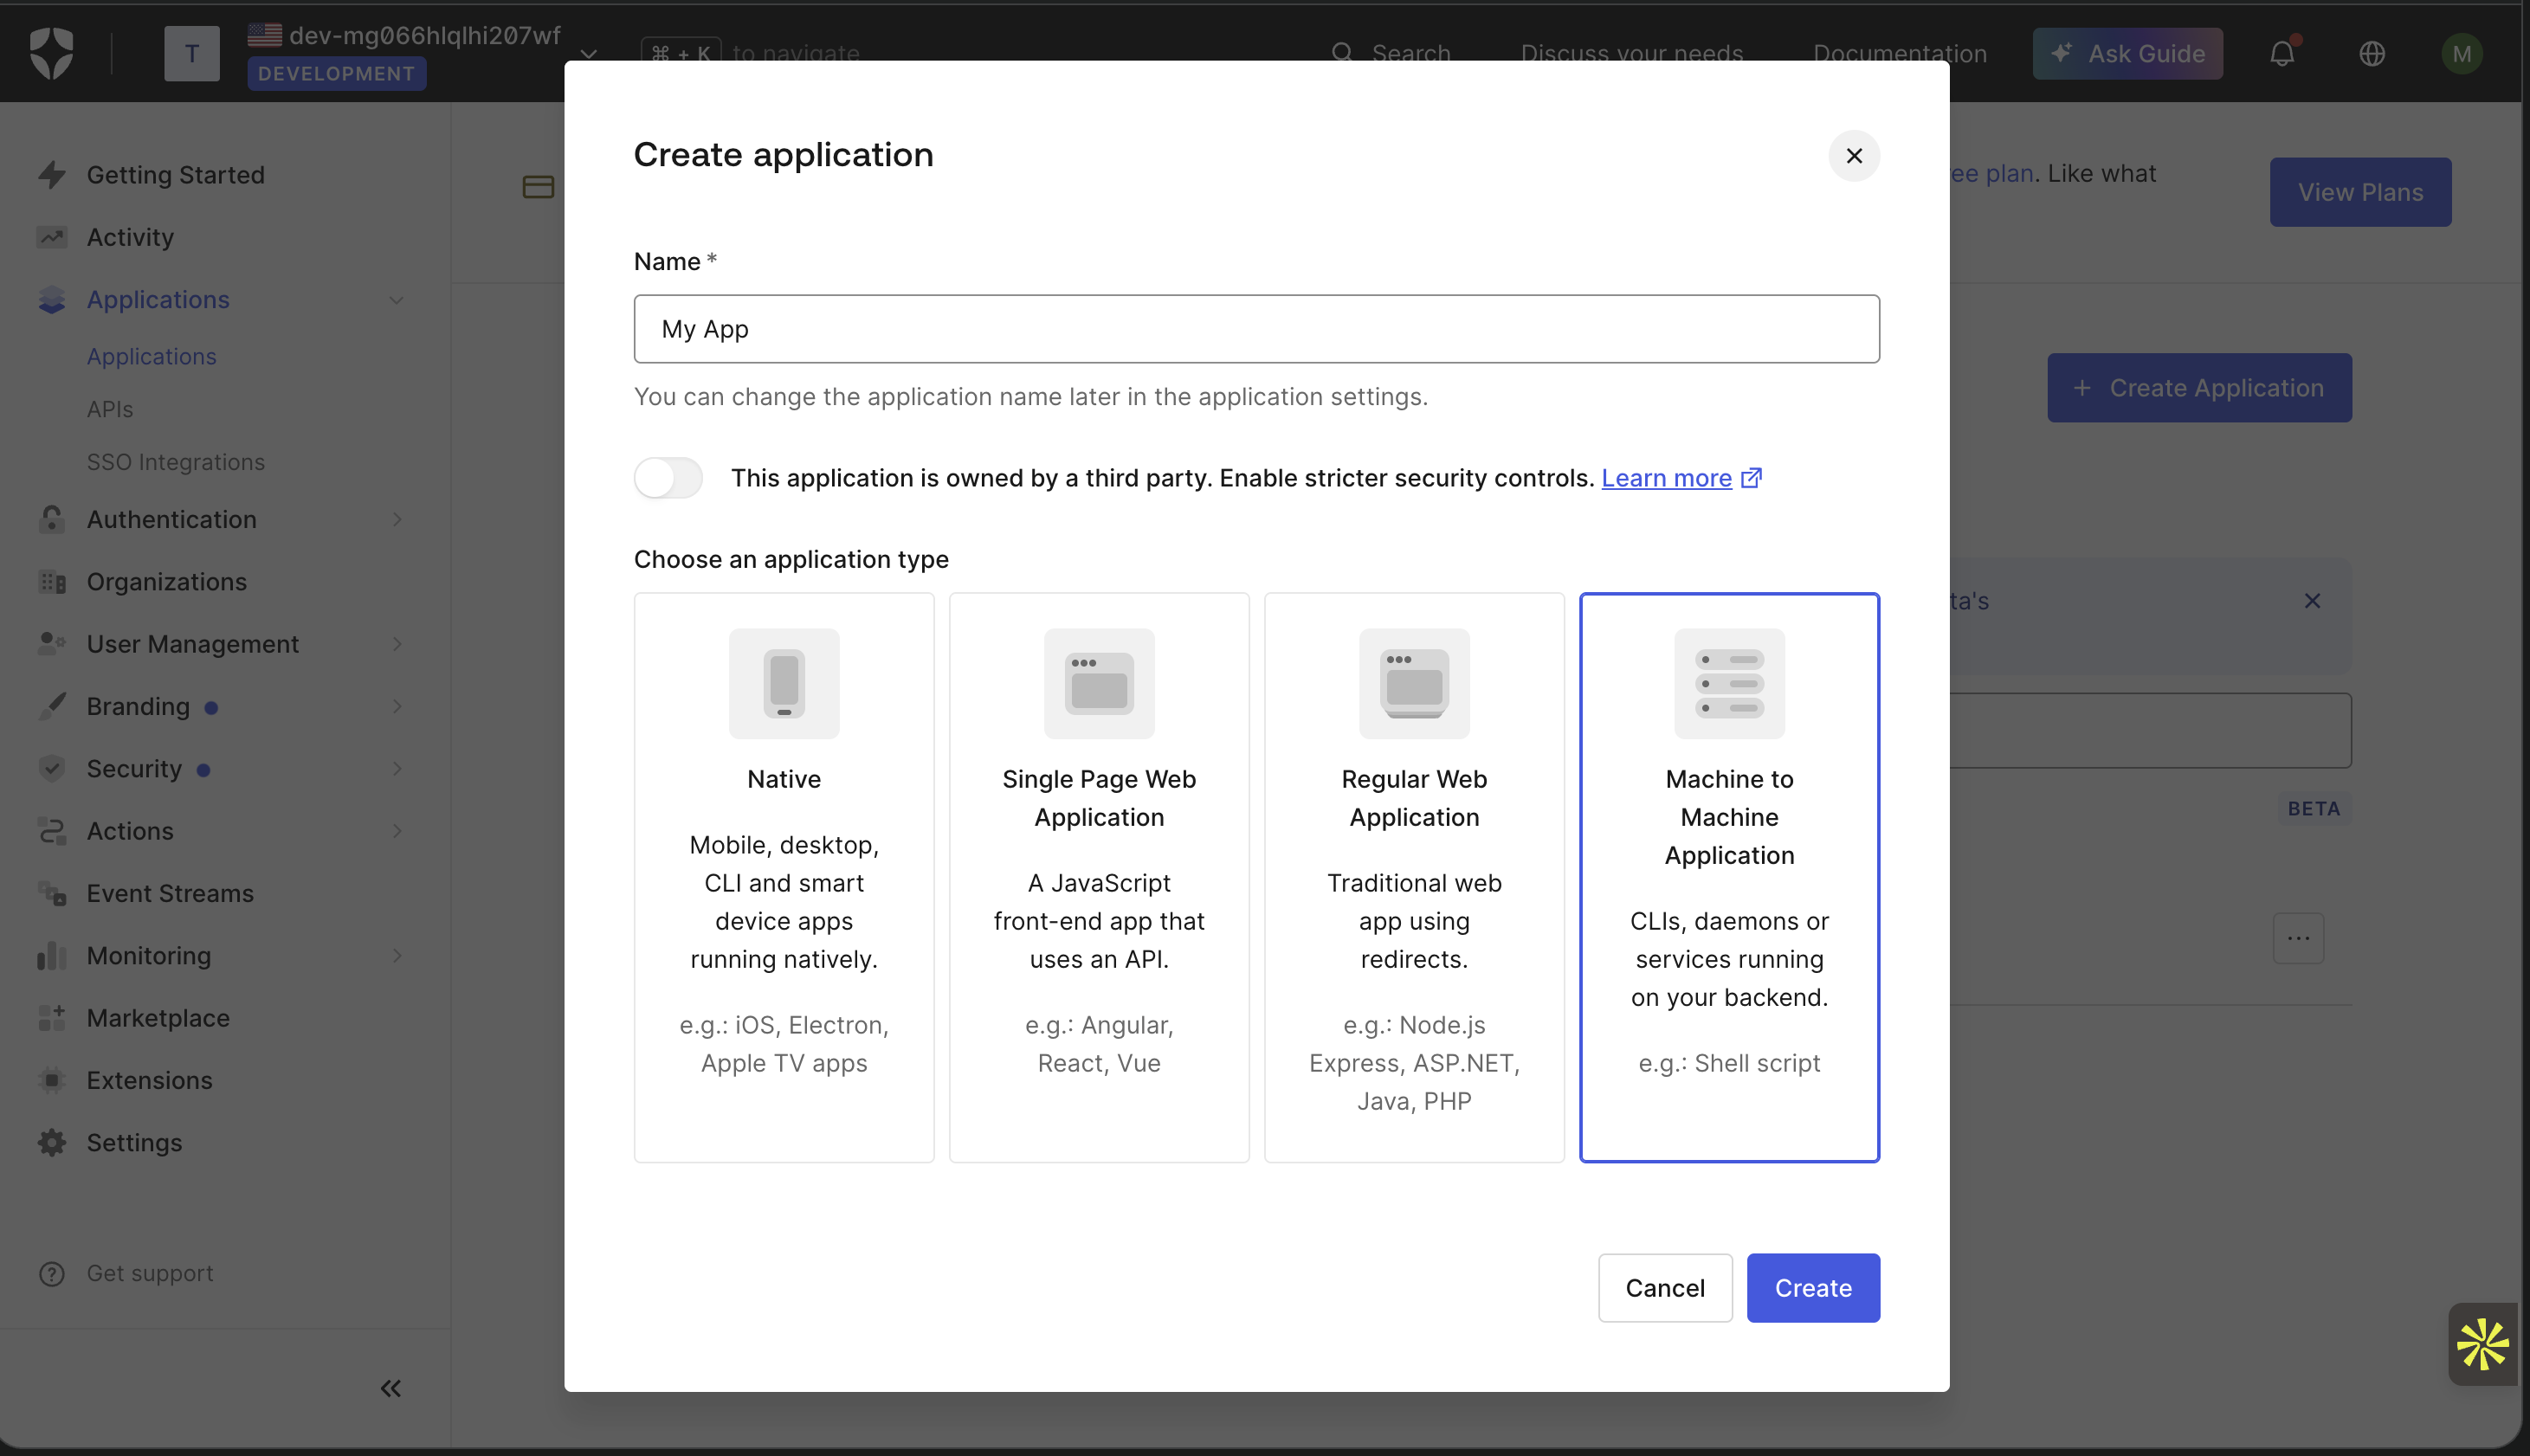Close the Create application dialog

[1854, 156]
